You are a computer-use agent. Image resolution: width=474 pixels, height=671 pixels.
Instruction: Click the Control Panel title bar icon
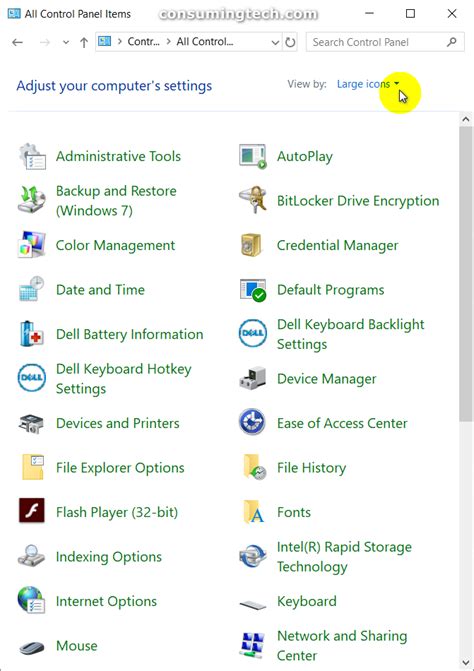14,14
